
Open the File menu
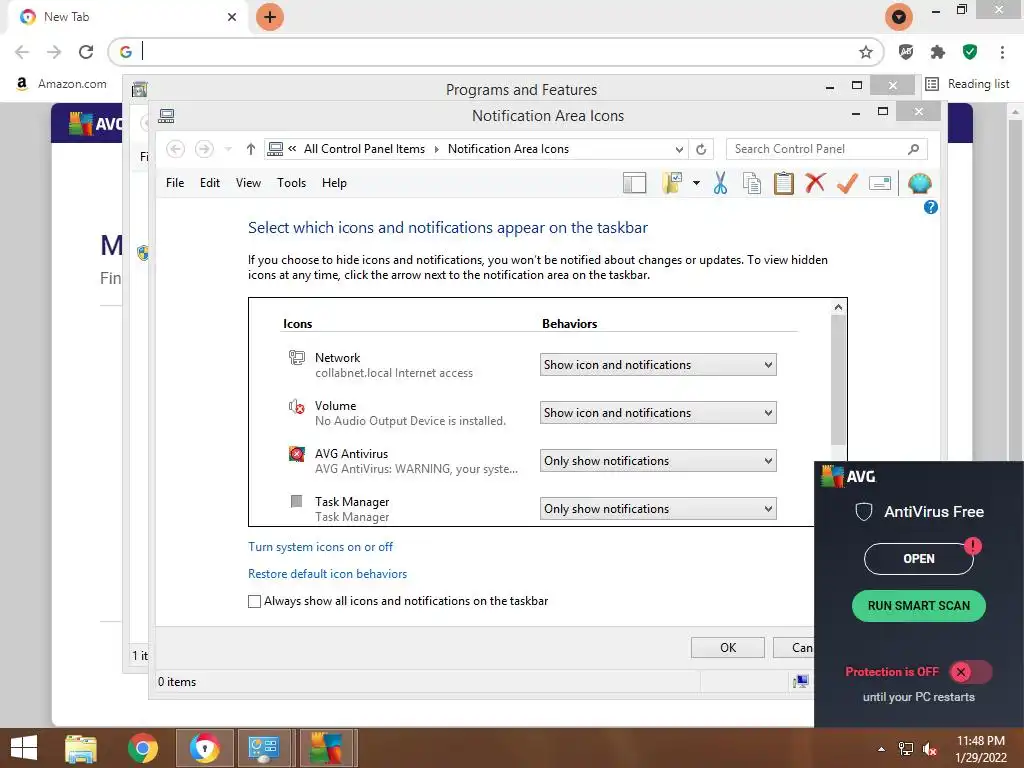pos(175,184)
